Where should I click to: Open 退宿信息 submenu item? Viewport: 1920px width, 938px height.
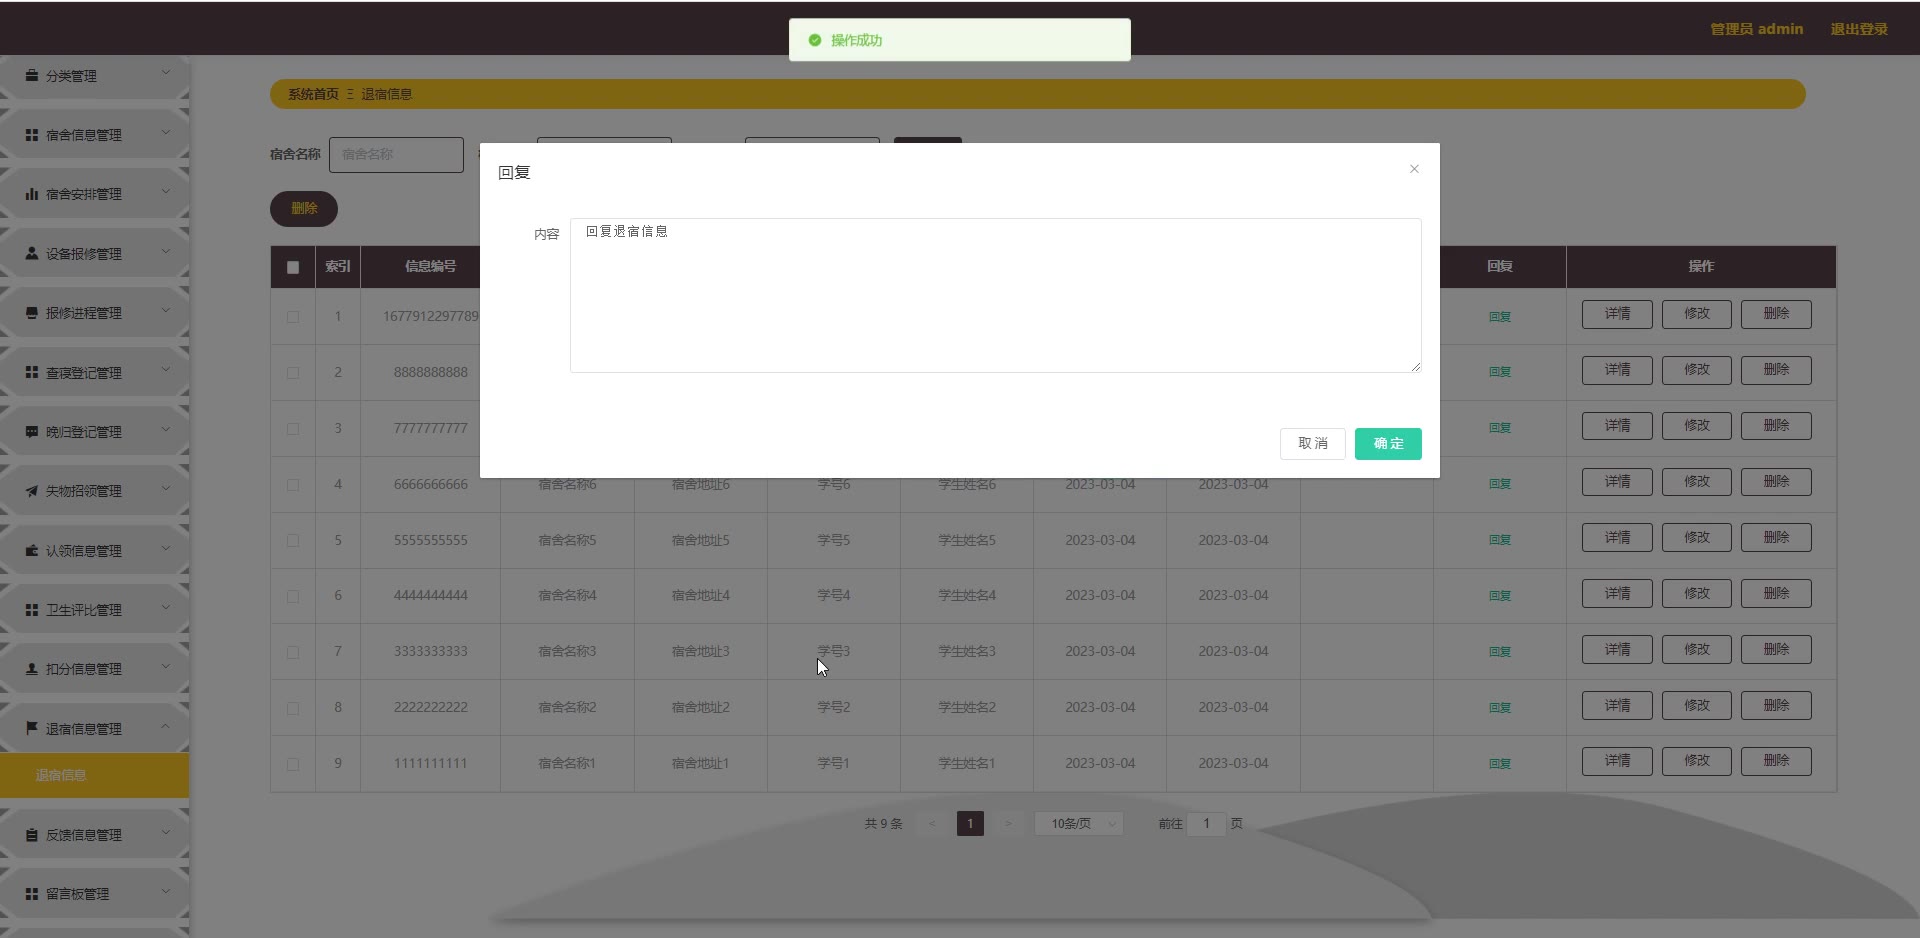tap(94, 775)
